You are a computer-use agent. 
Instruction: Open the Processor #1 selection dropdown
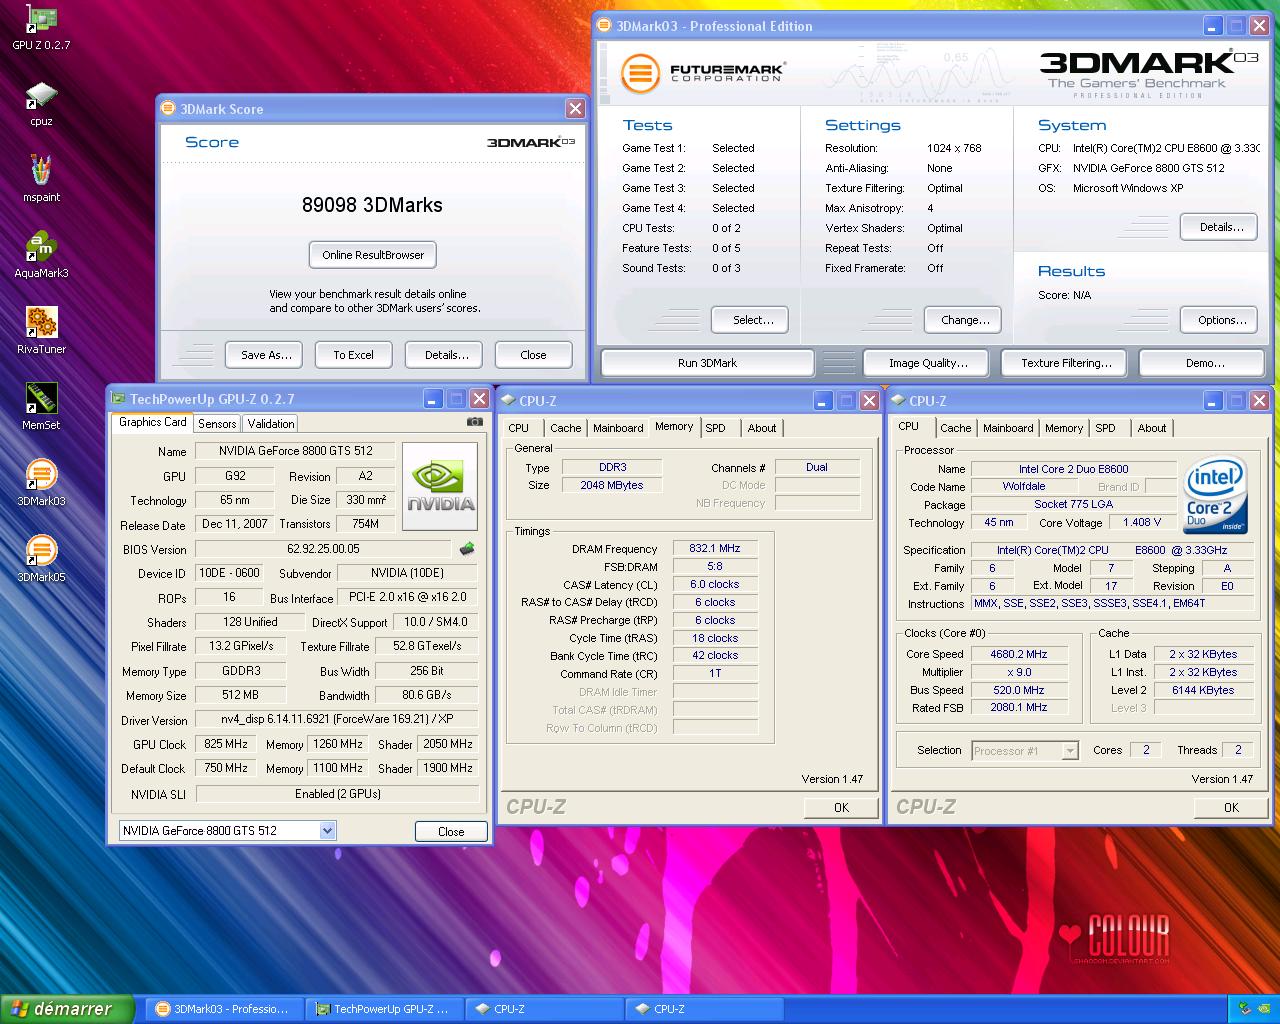coord(1070,751)
